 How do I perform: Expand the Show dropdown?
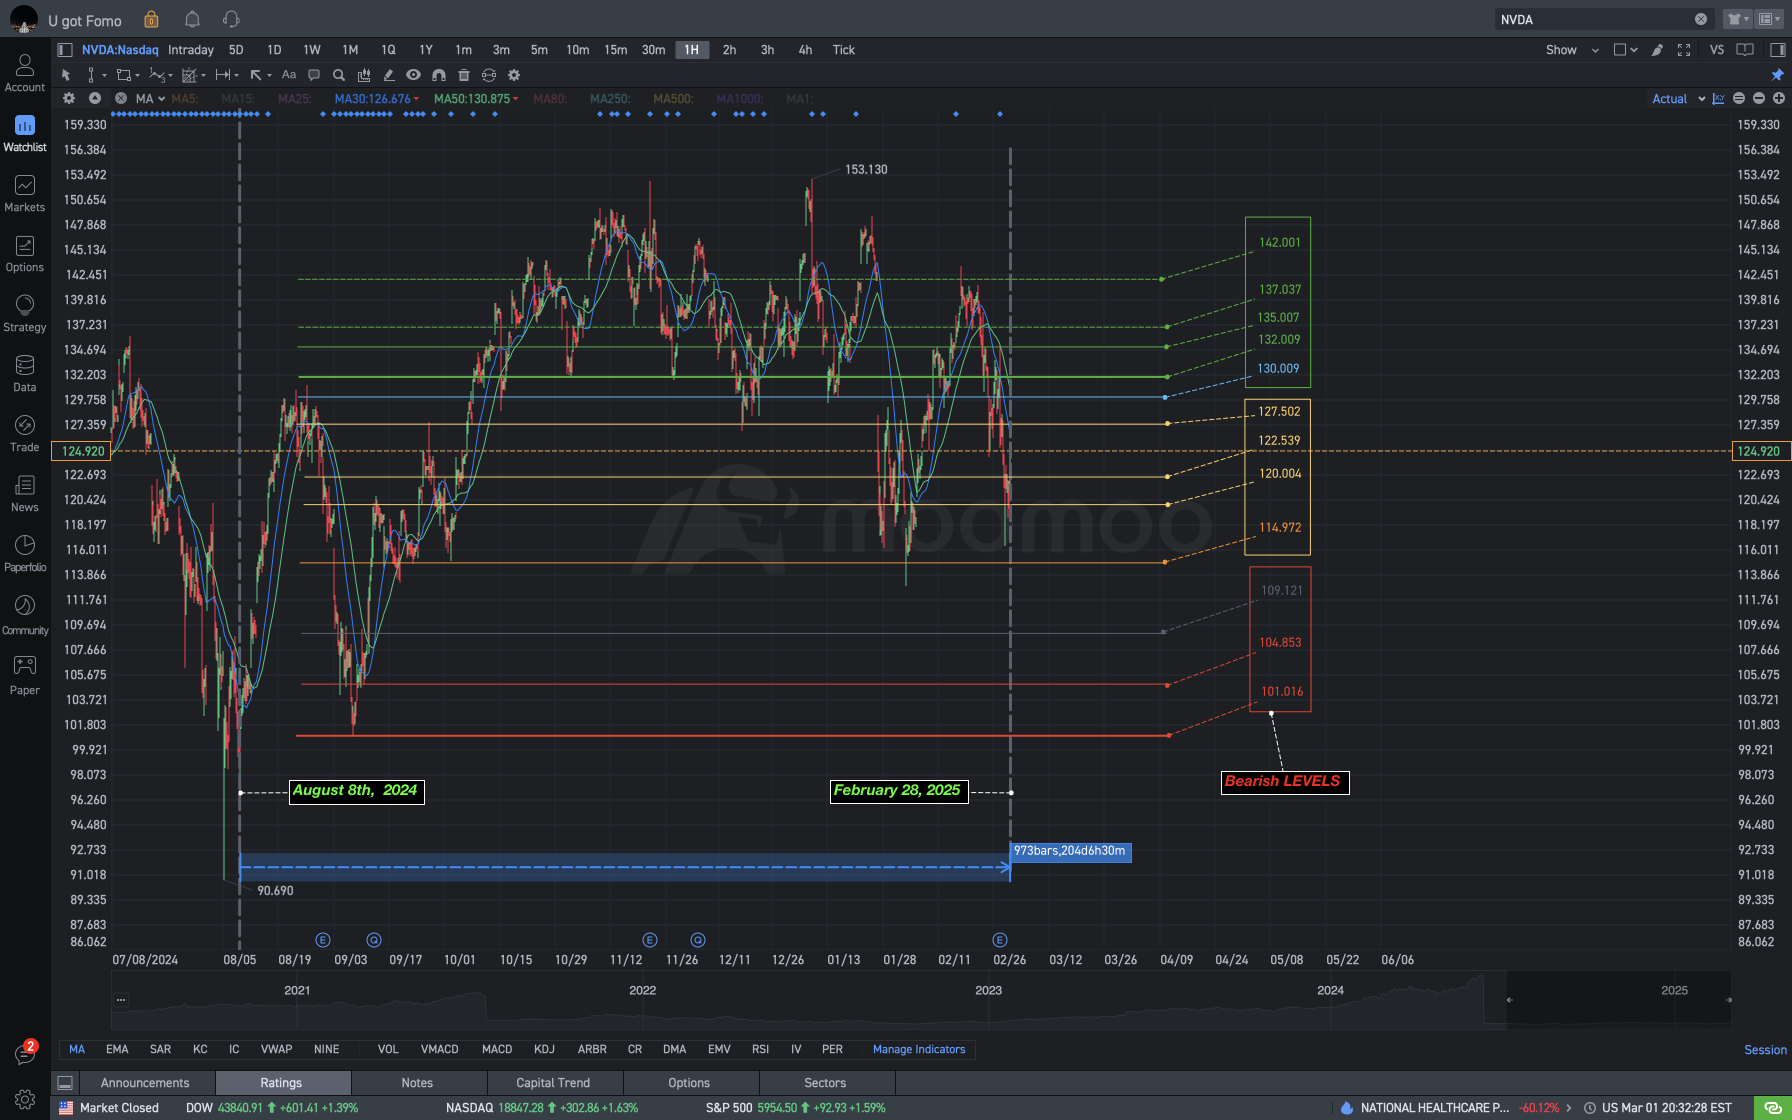[x=1572, y=50]
